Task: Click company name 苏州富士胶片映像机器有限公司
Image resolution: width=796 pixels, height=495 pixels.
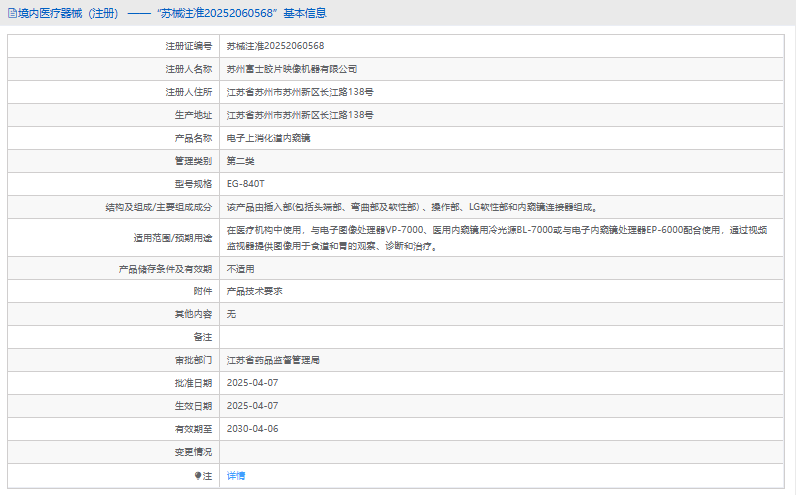Action: point(291,69)
